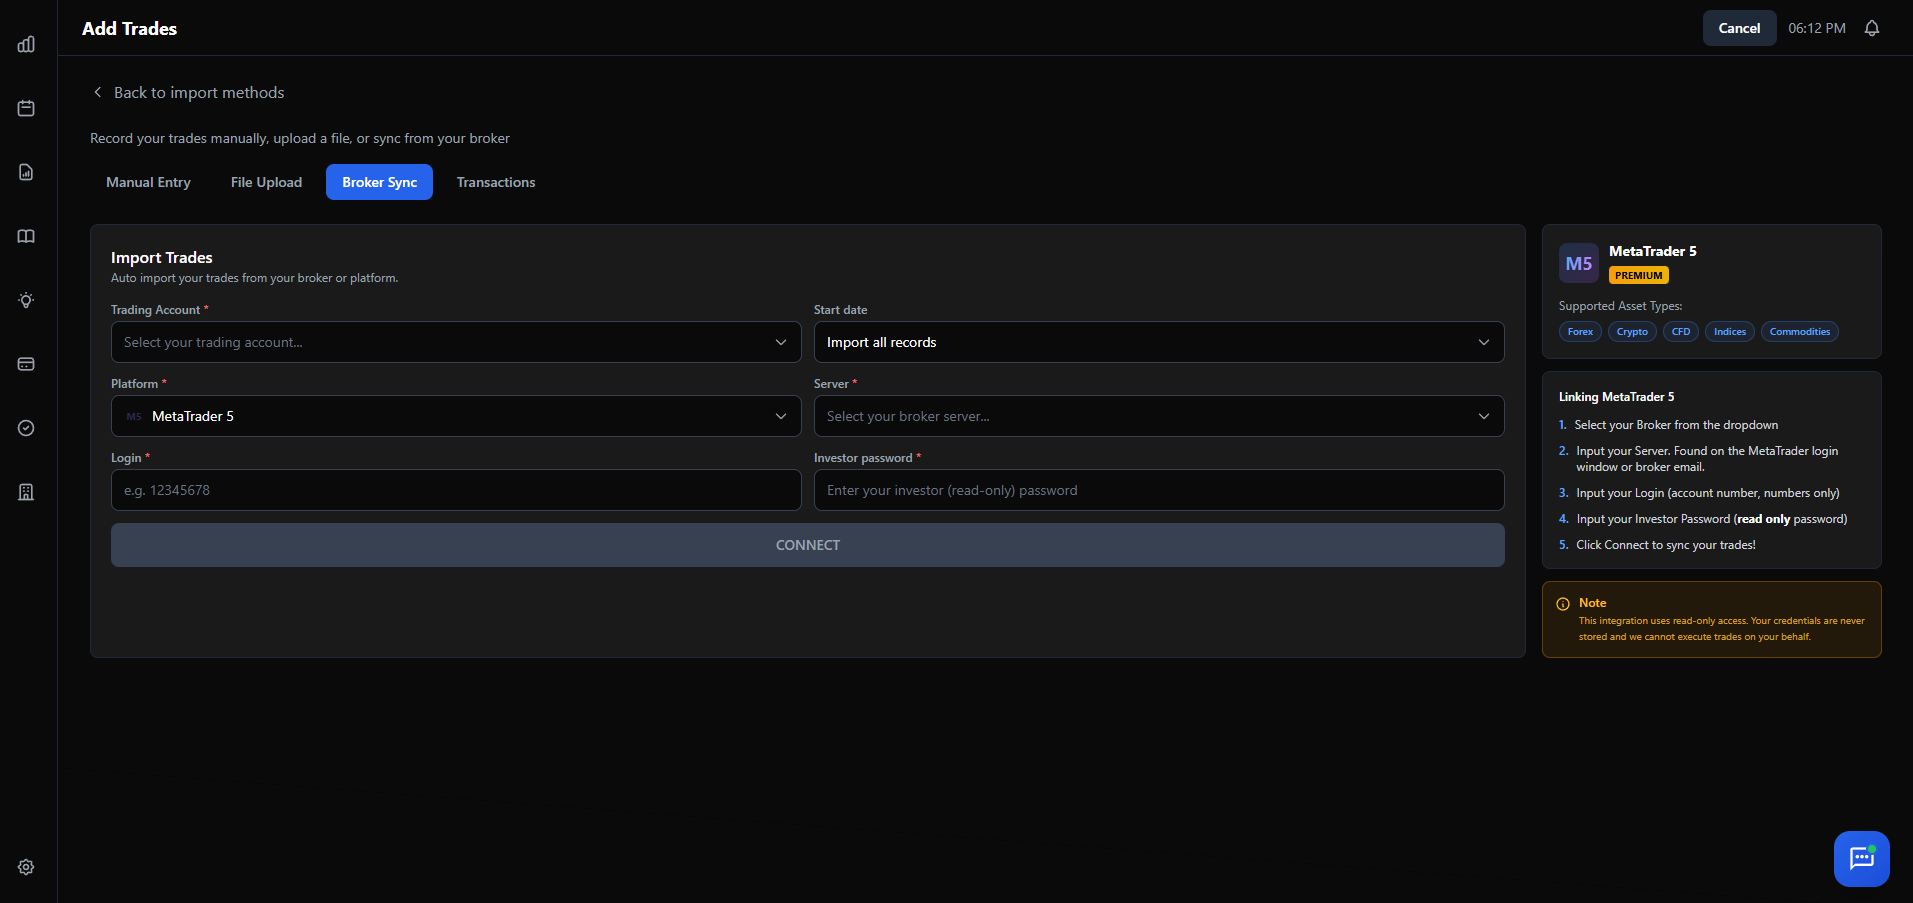
Task: Open the chat widget at bottom right
Action: 1860,858
